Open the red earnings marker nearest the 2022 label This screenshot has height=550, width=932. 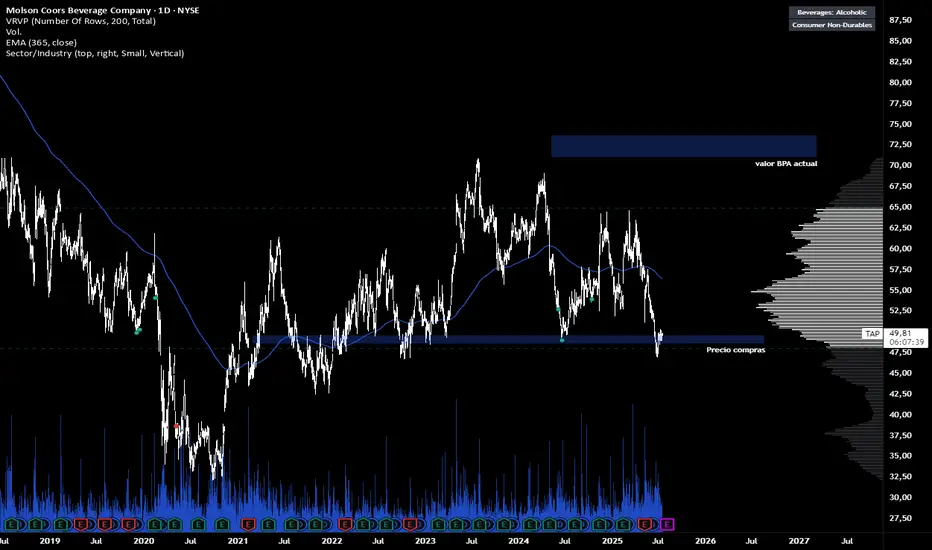[345, 524]
